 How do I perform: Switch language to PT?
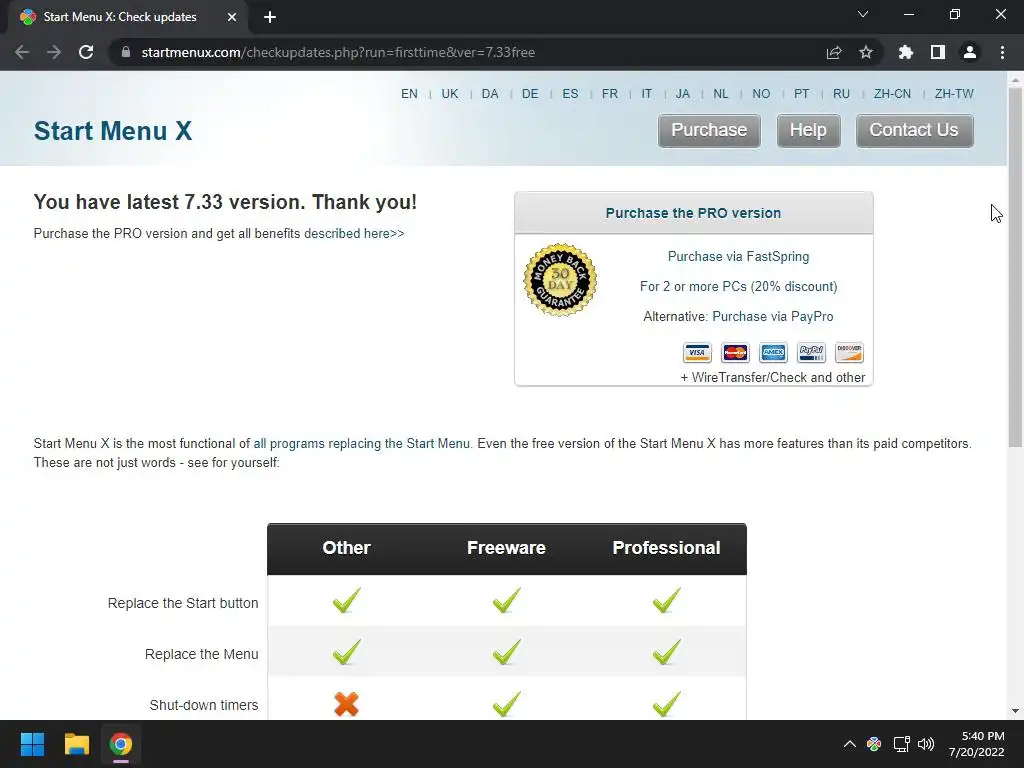(x=801, y=94)
